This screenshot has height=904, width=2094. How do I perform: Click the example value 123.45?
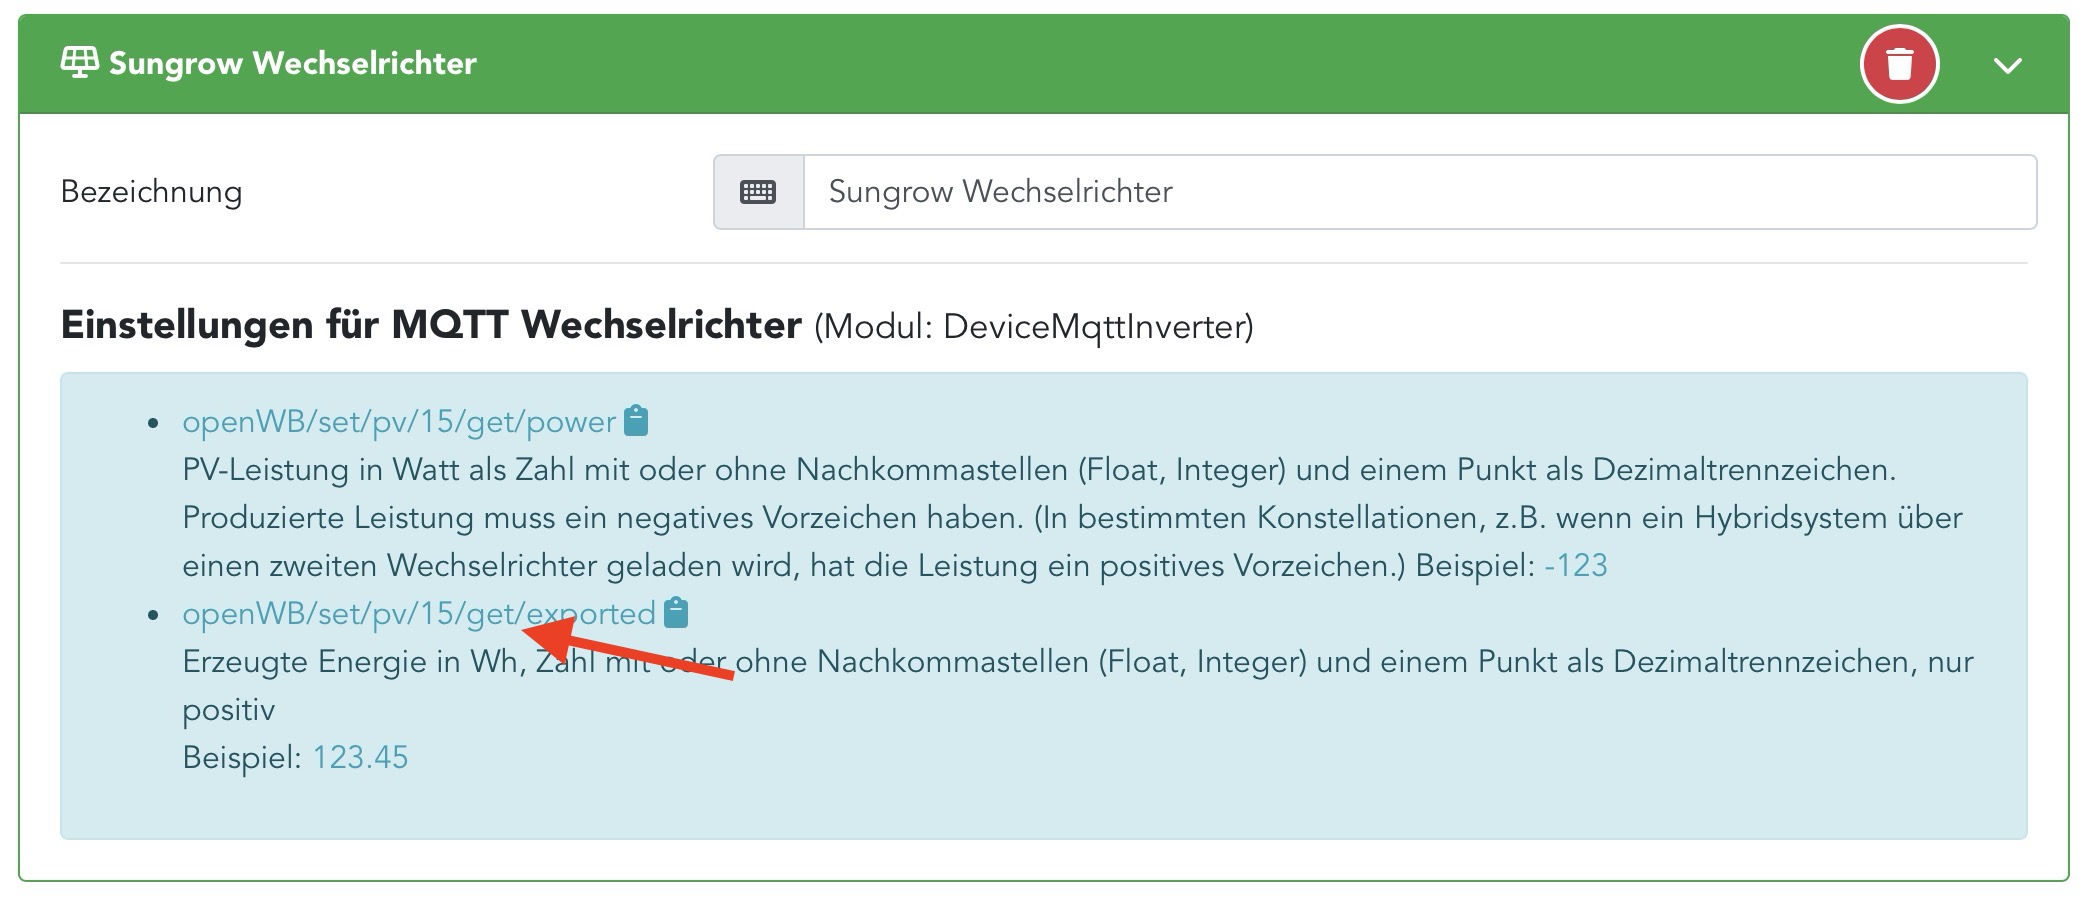(360, 758)
